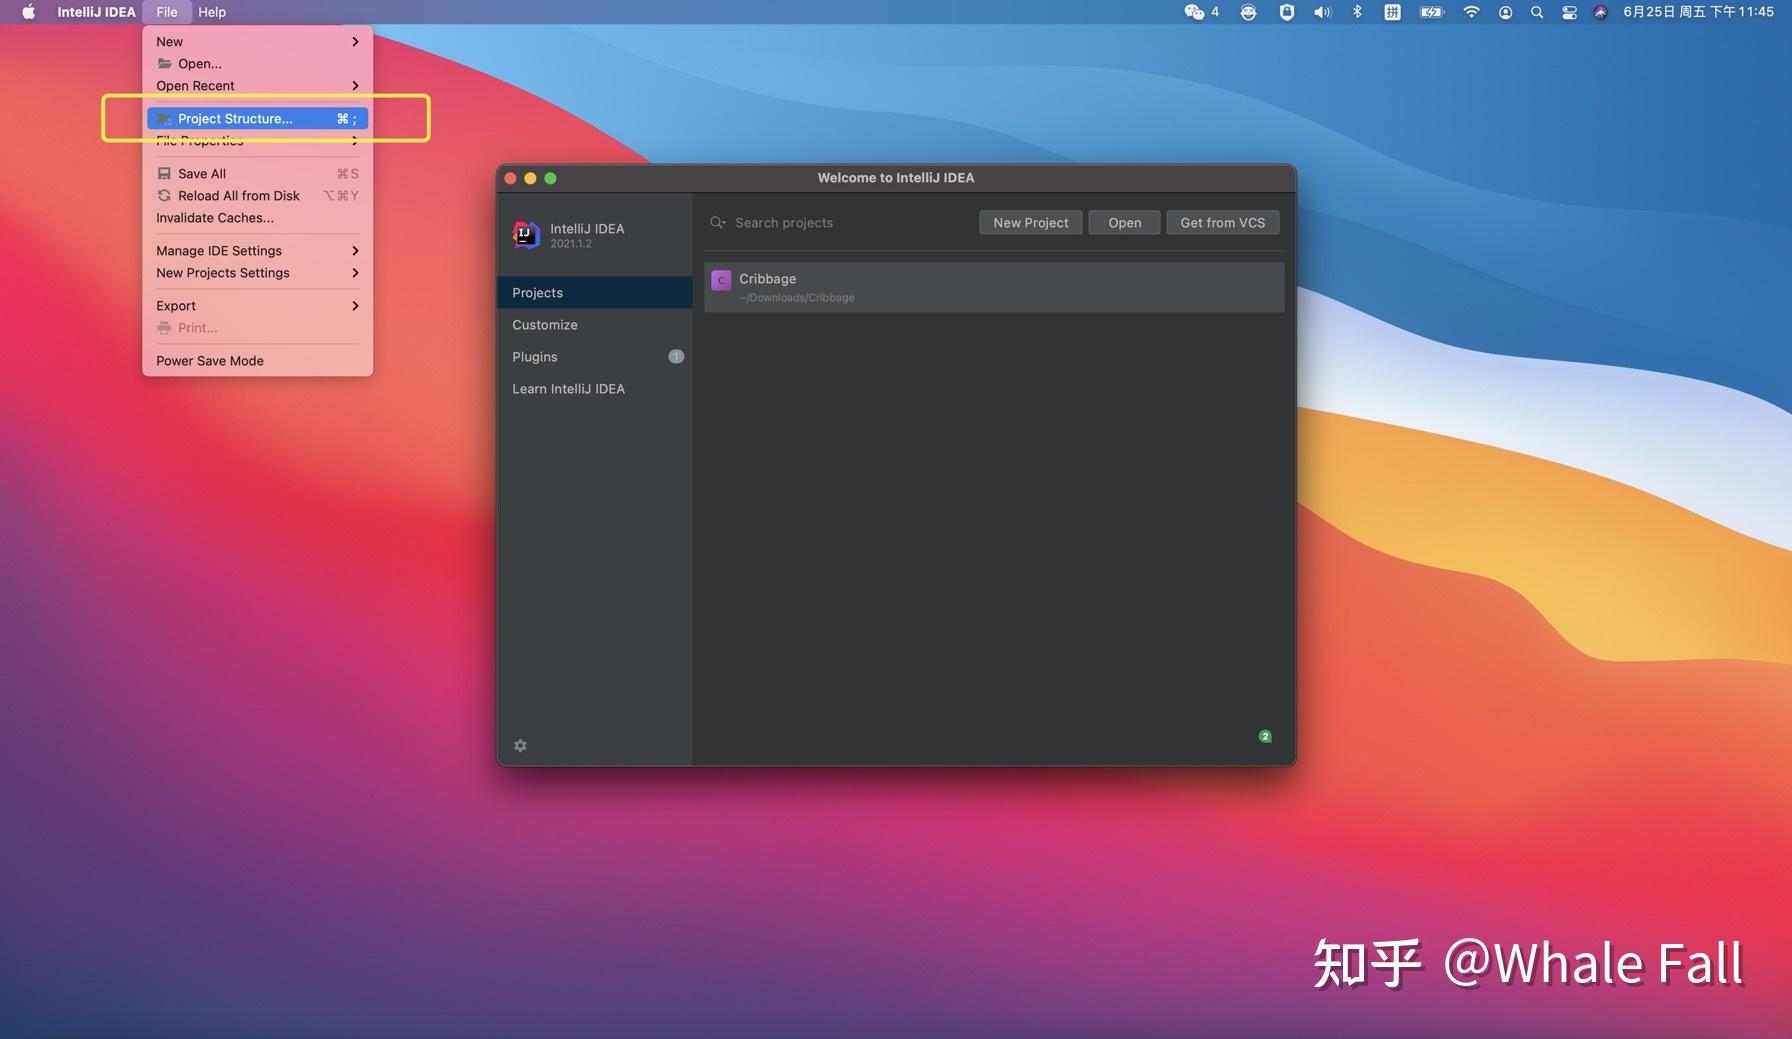Click the New Project button
The height and width of the screenshot is (1039, 1792).
pos(1030,222)
